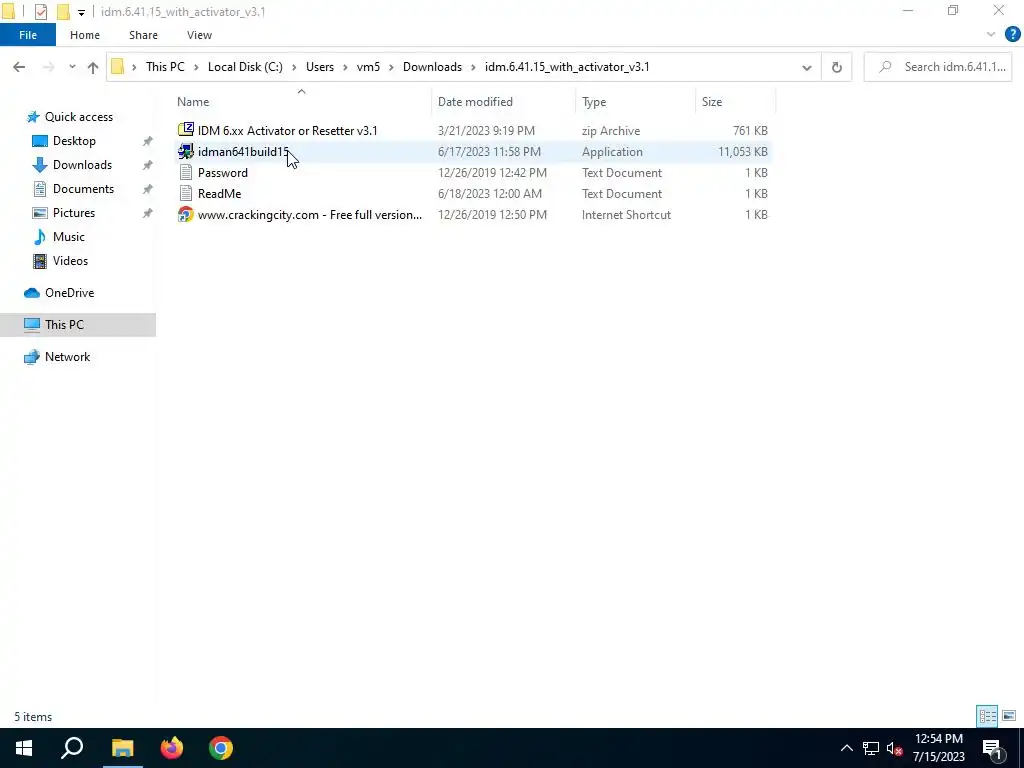Image resolution: width=1024 pixels, height=768 pixels.
Task: Expand the ribbon with the chevron
Action: tap(991, 35)
